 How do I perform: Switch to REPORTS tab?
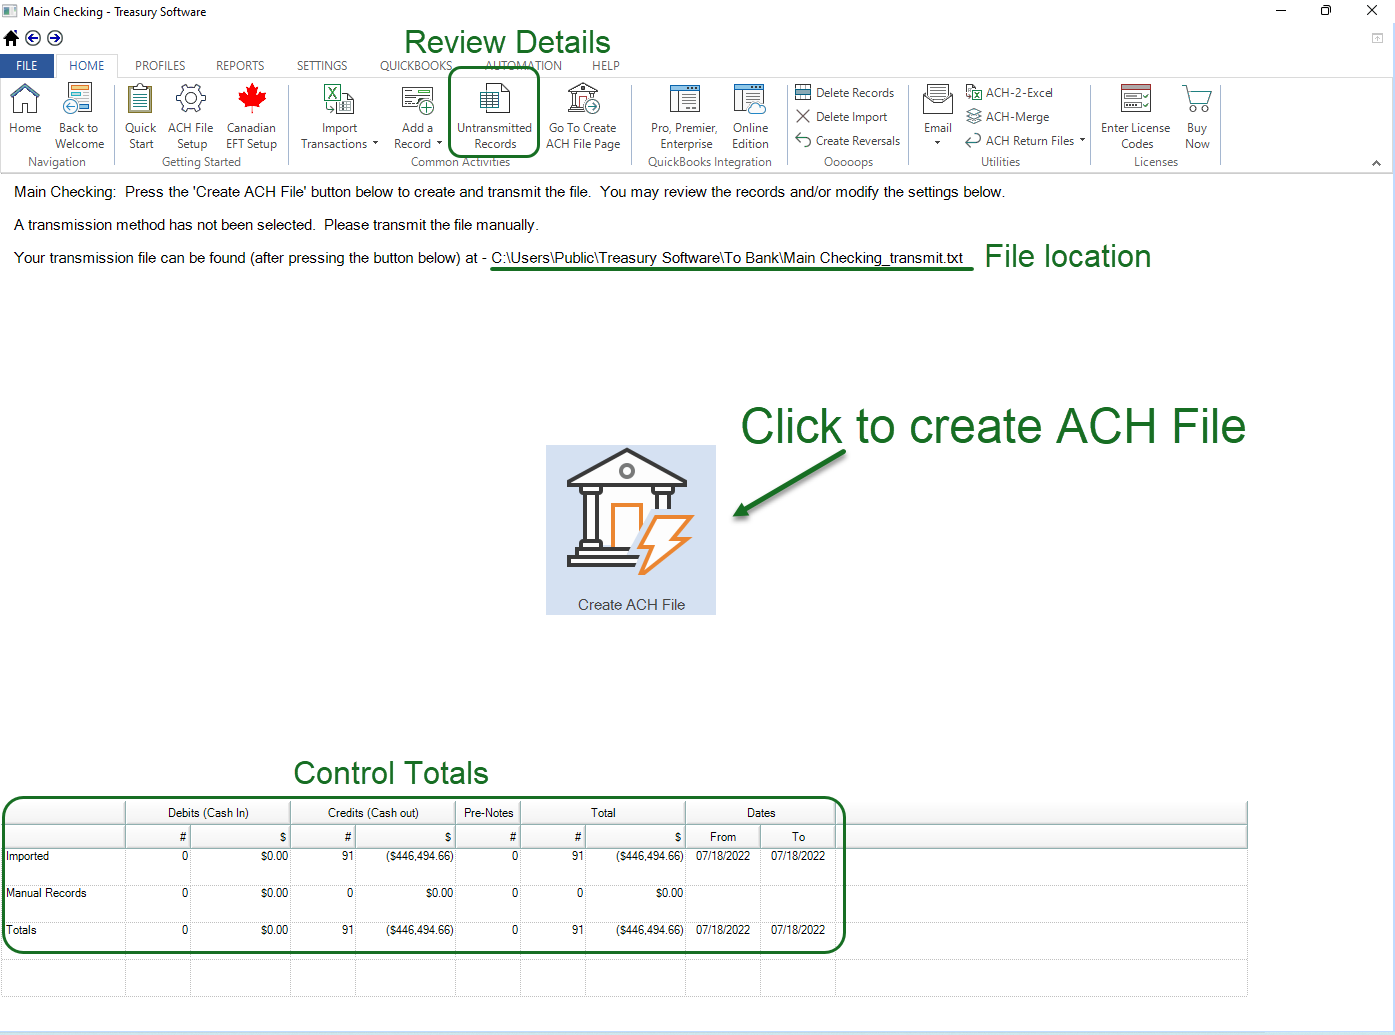240,66
